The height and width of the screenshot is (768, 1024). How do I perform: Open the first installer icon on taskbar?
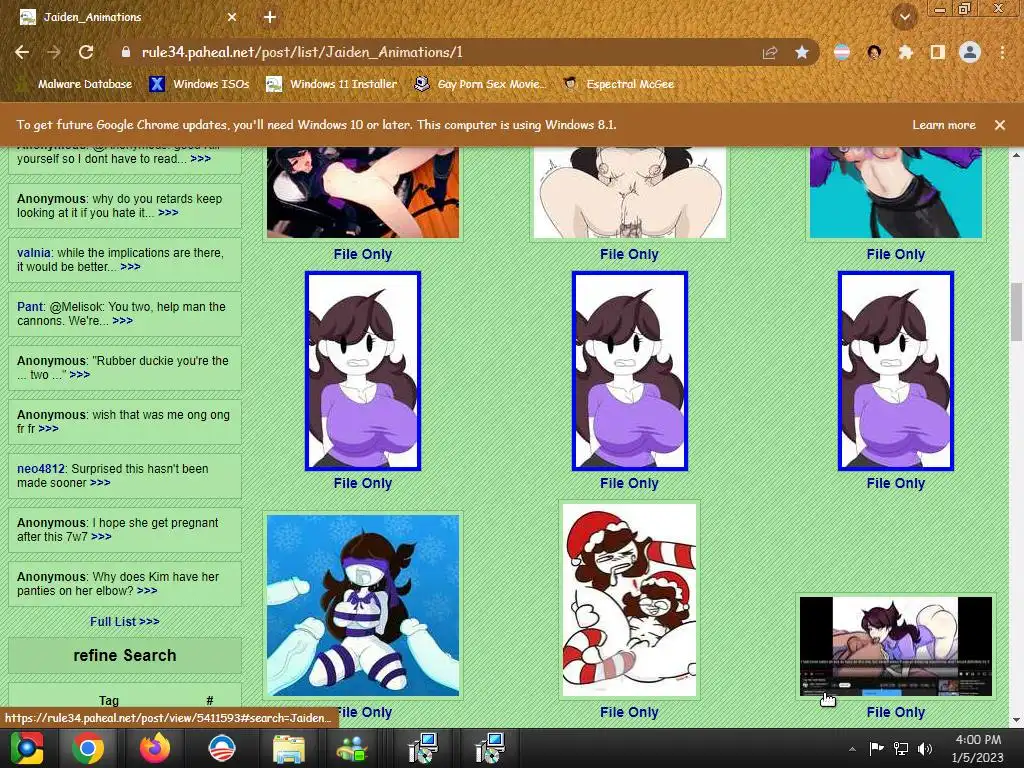pyautogui.click(x=423, y=748)
